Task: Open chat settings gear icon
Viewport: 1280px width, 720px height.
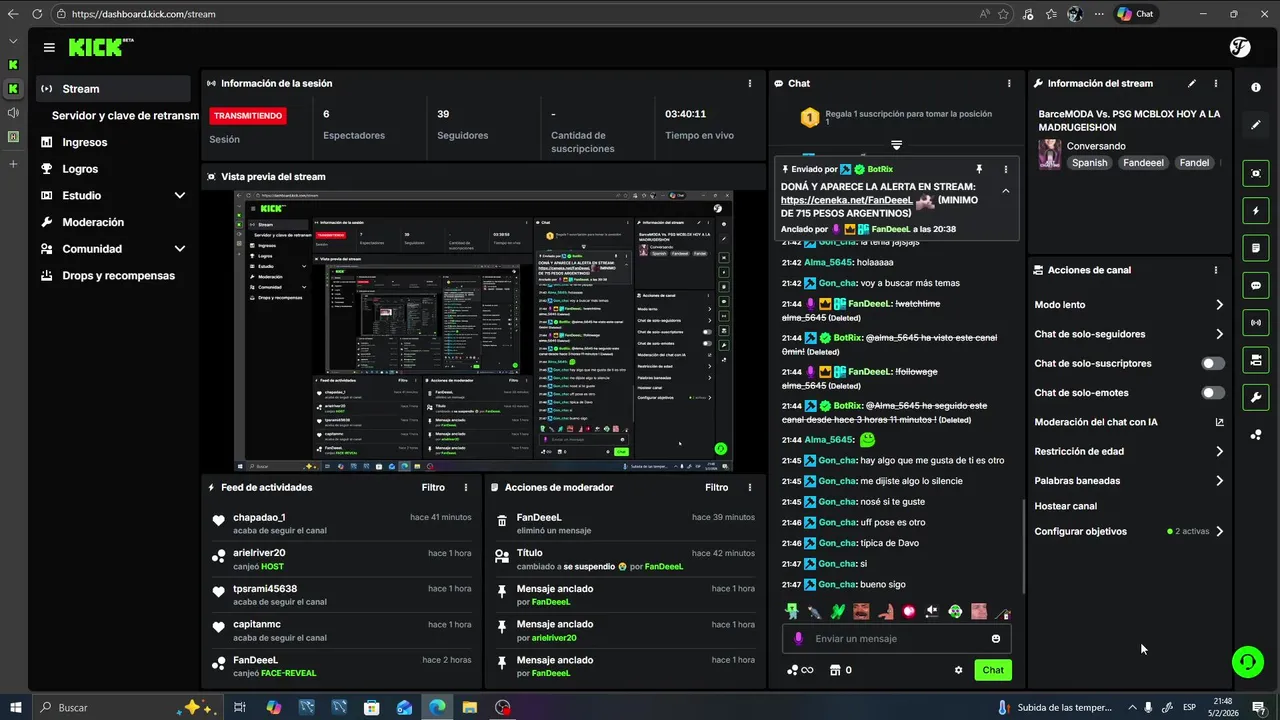Action: [958, 670]
